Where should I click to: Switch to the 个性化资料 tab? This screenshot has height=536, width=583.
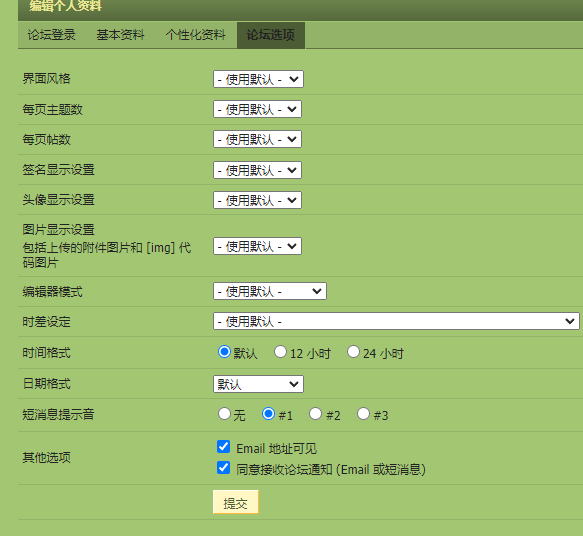196,35
